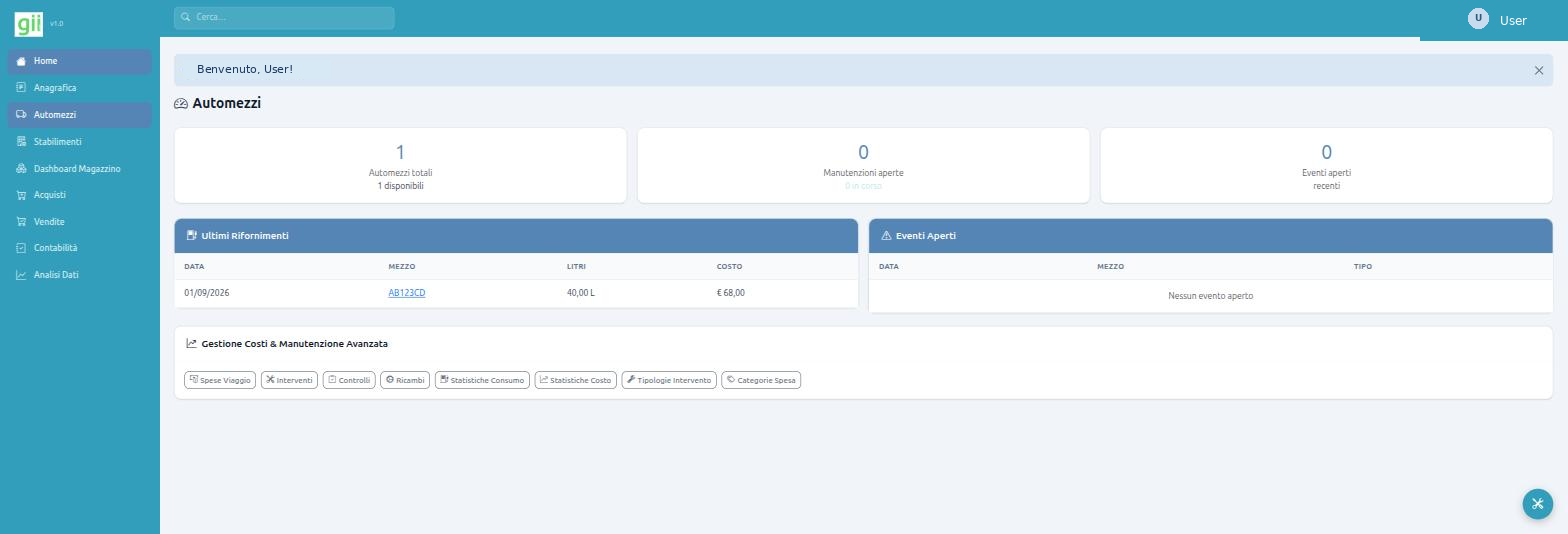Click the Vendite cart icon
Viewport: 1568px width, 534px height.
pos(21,222)
